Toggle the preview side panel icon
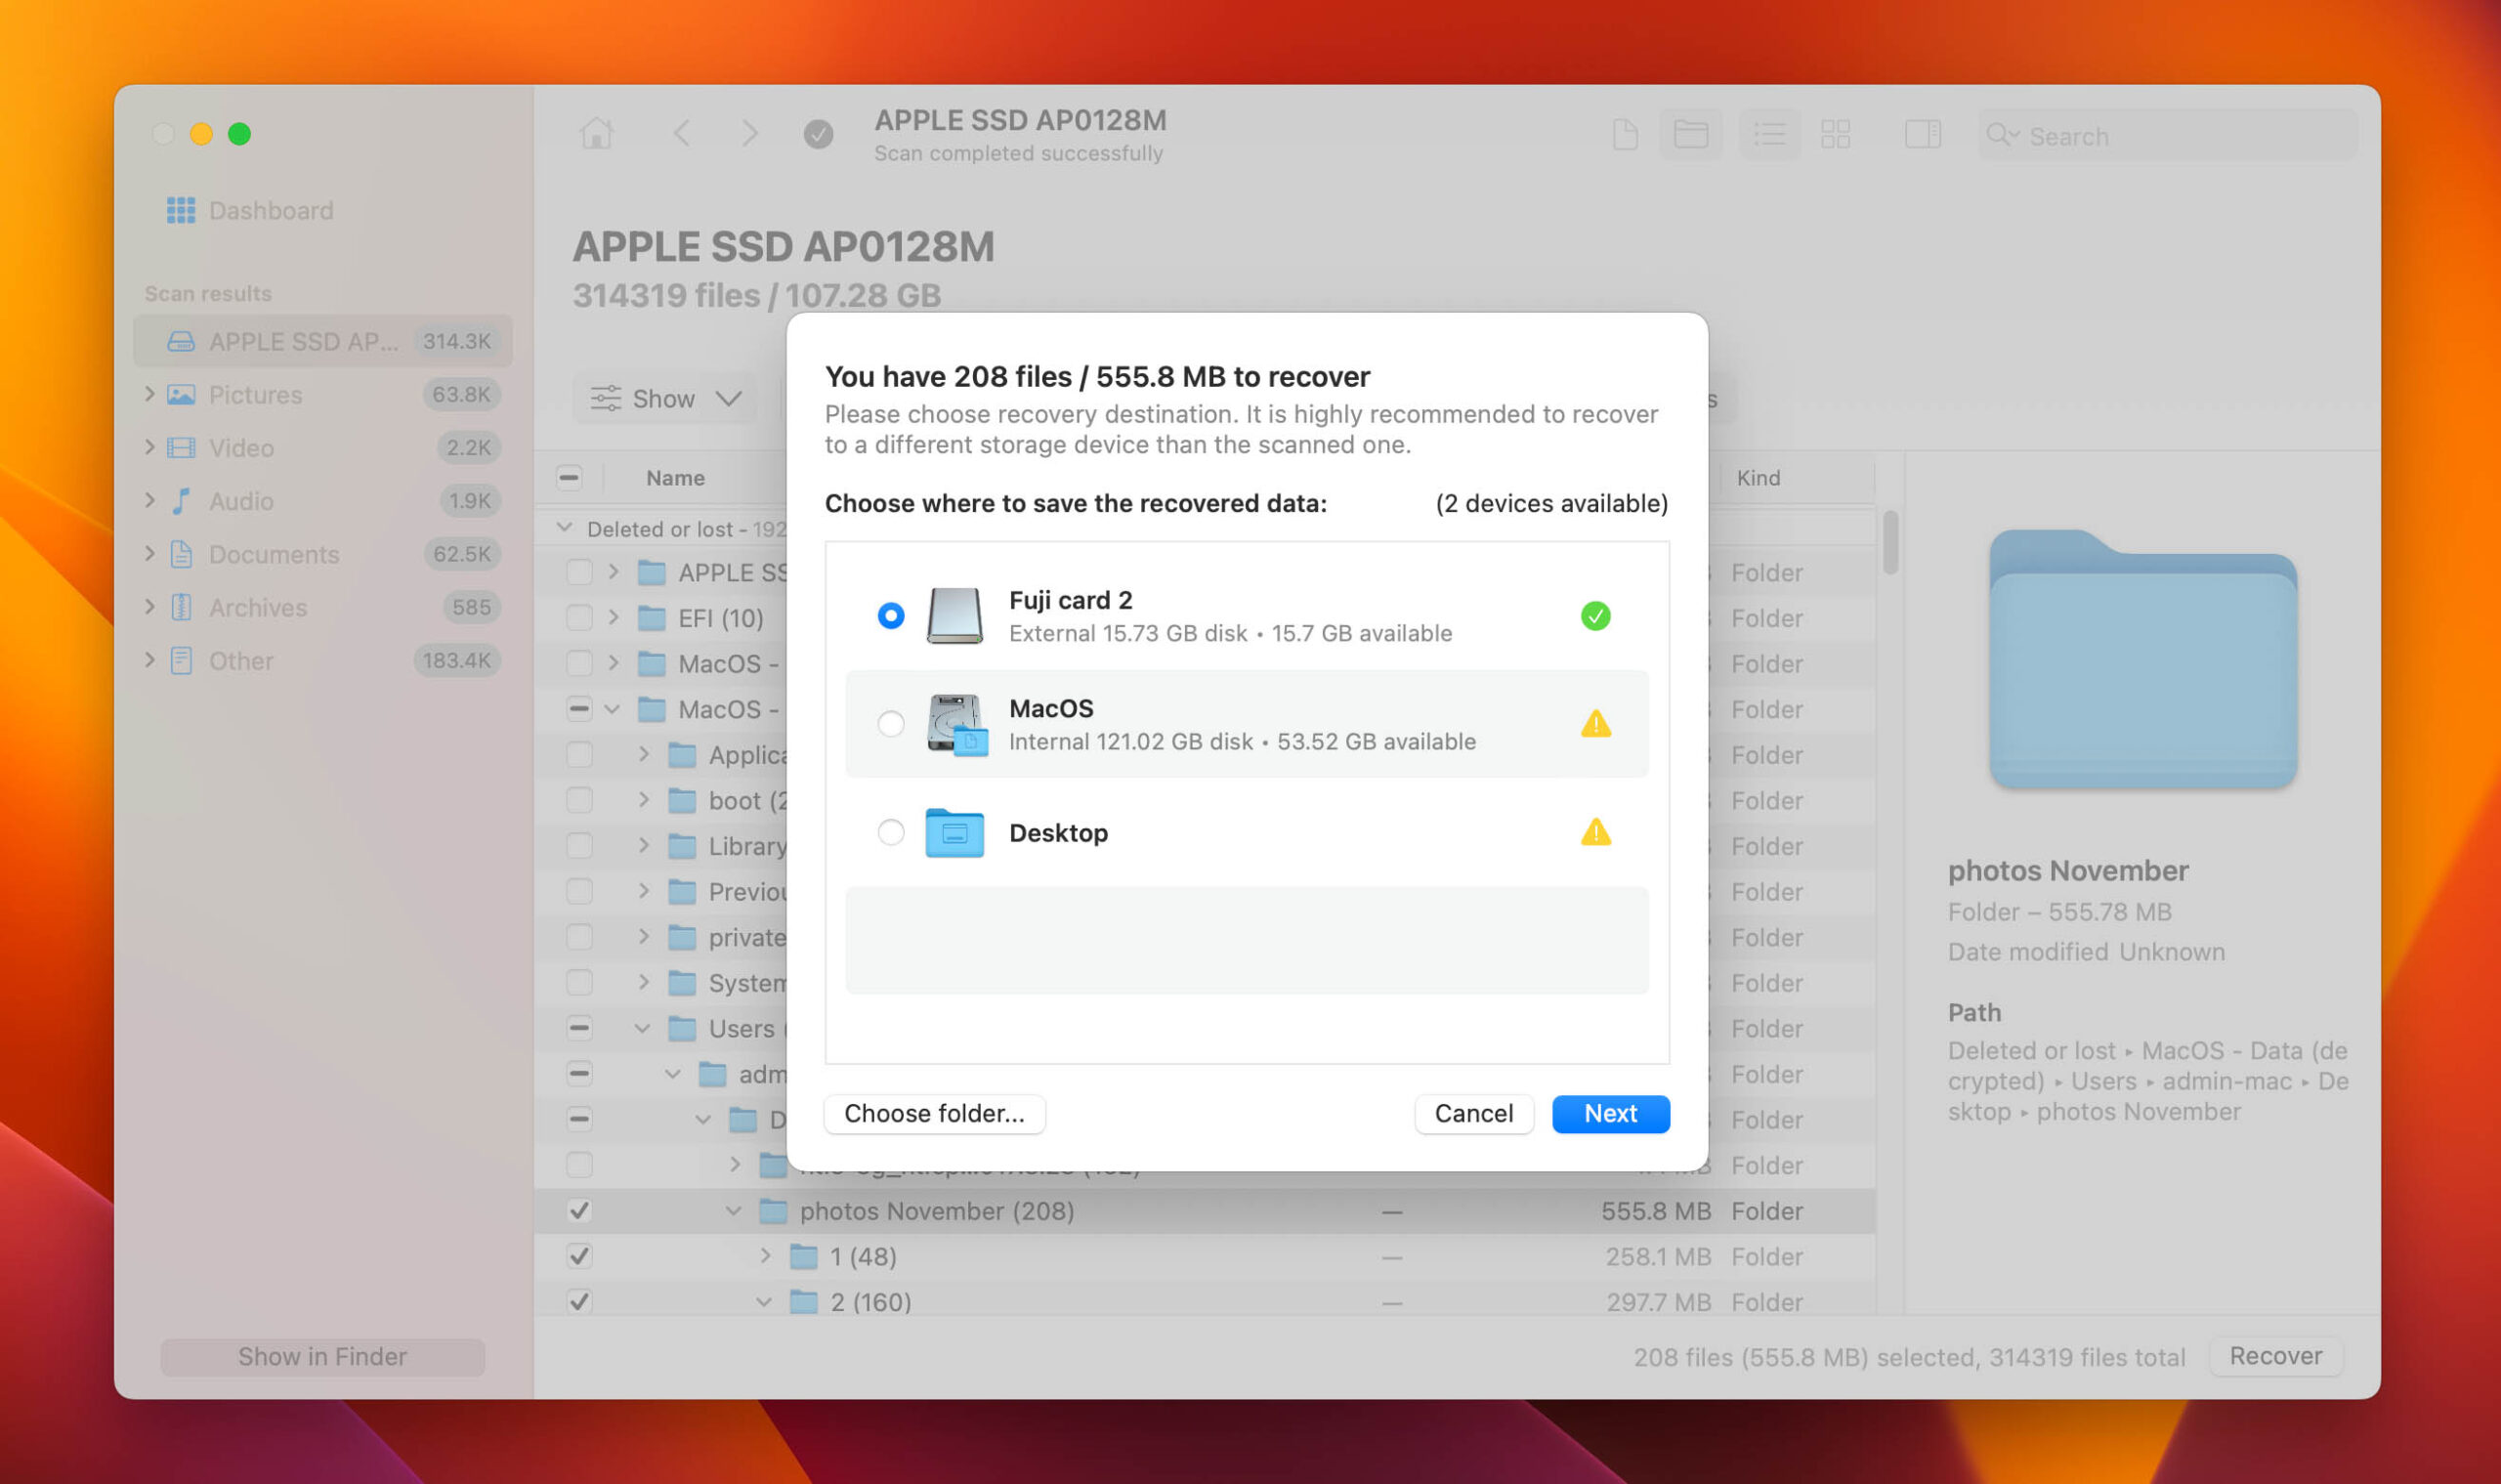 1922,134
